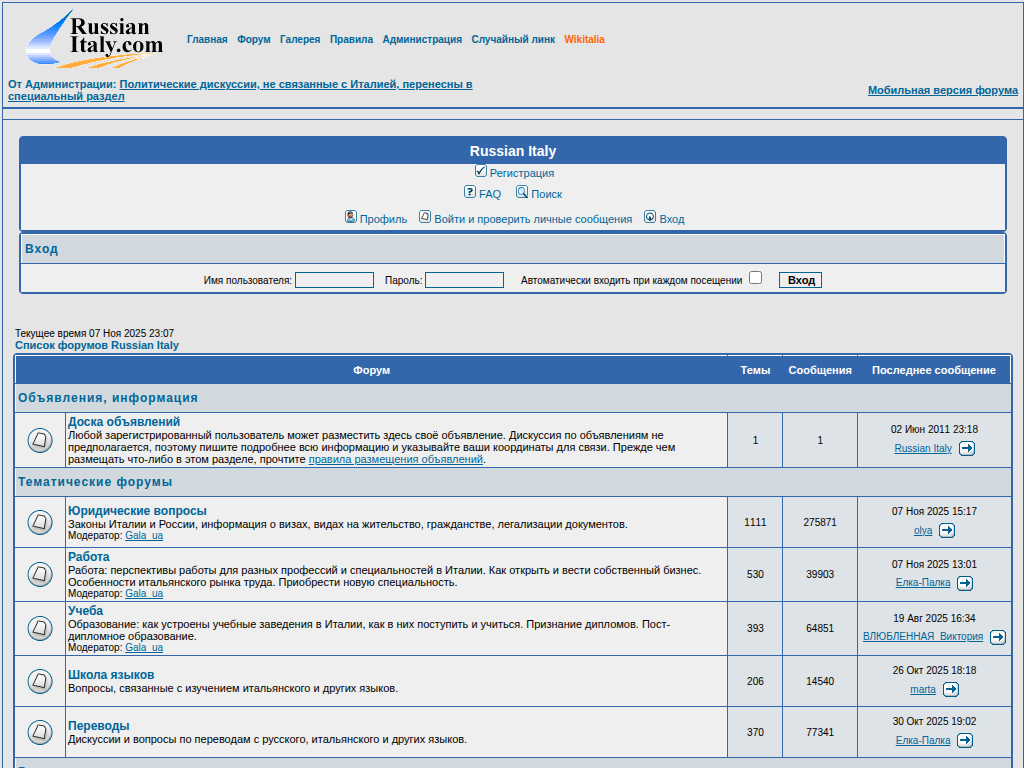Open latest post arrow for Юридические вопросы

[x=947, y=531]
